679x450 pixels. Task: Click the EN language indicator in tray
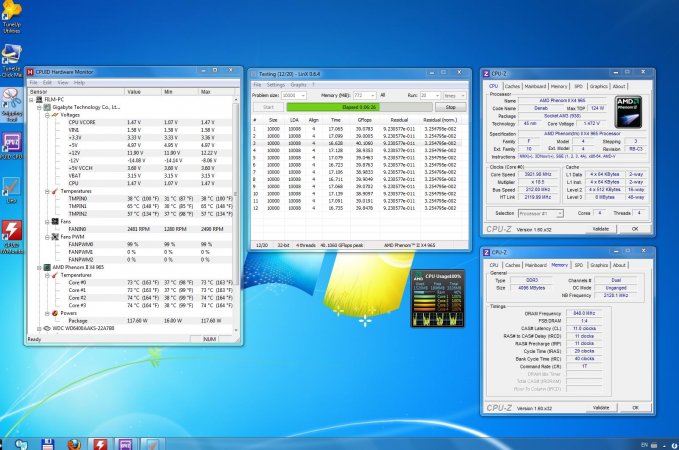pos(644,445)
